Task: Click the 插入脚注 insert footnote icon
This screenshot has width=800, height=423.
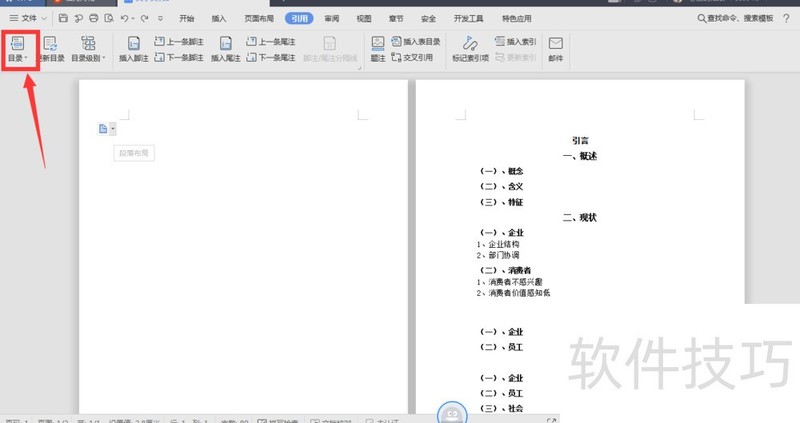Action: (133, 43)
